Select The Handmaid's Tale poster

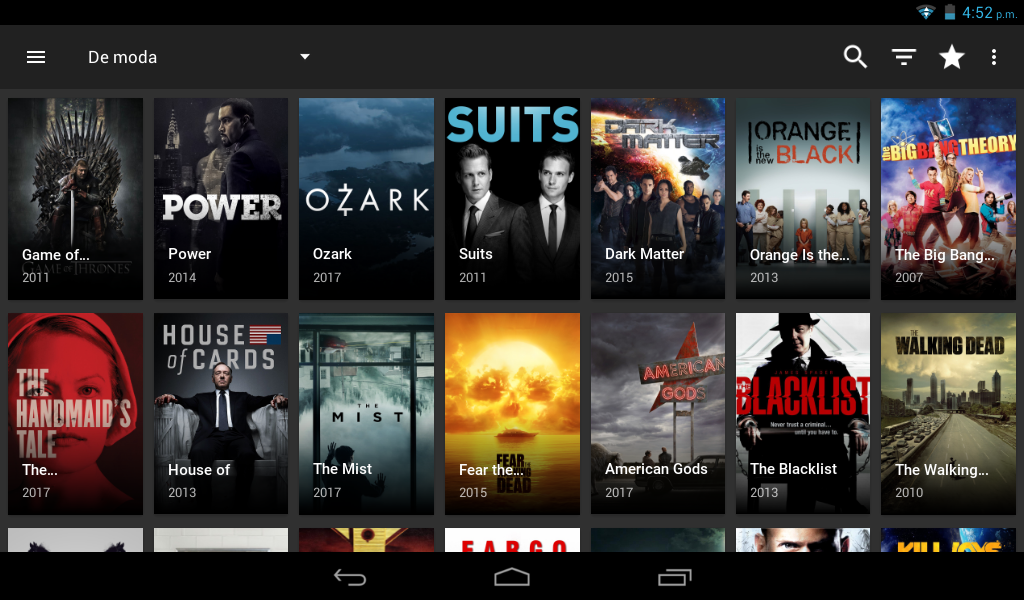pos(75,413)
